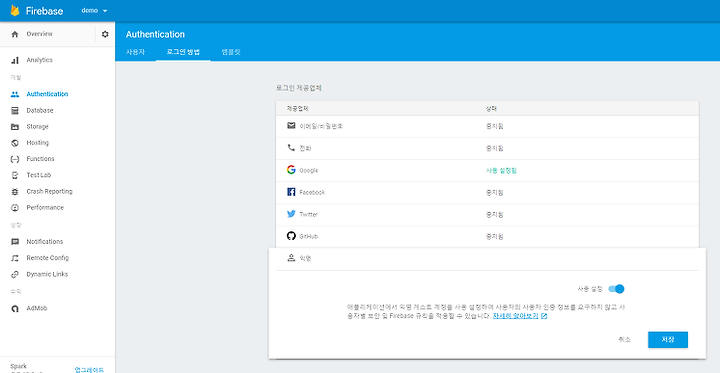
Task: Click the Google G logo
Action: [291, 170]
